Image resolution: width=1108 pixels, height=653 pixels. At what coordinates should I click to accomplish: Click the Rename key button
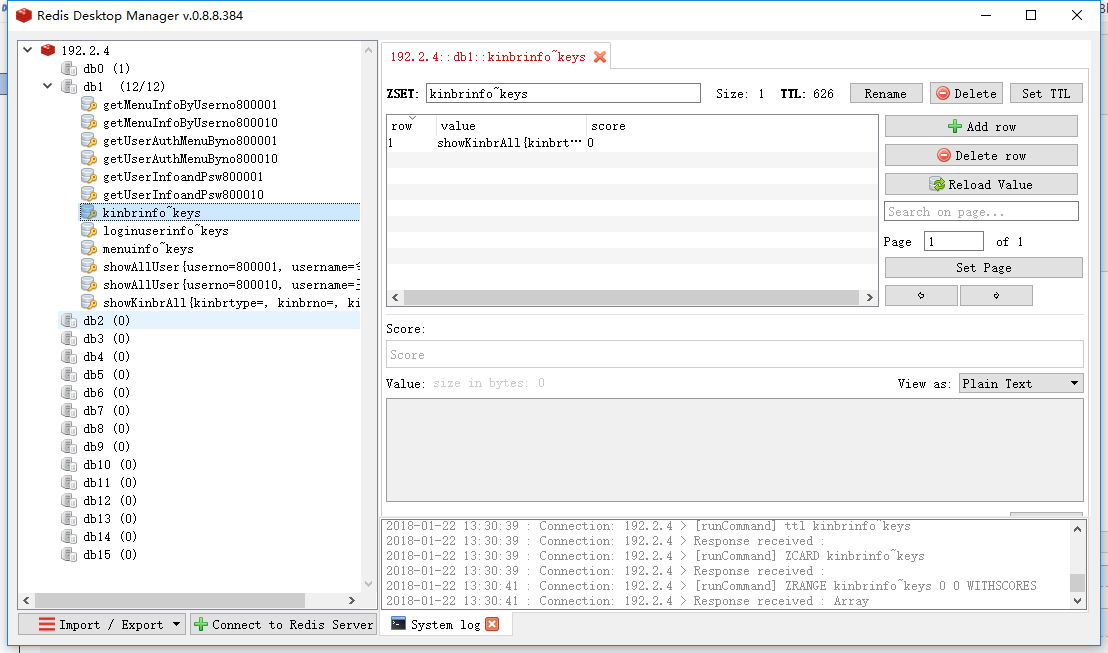pos(885,93)
